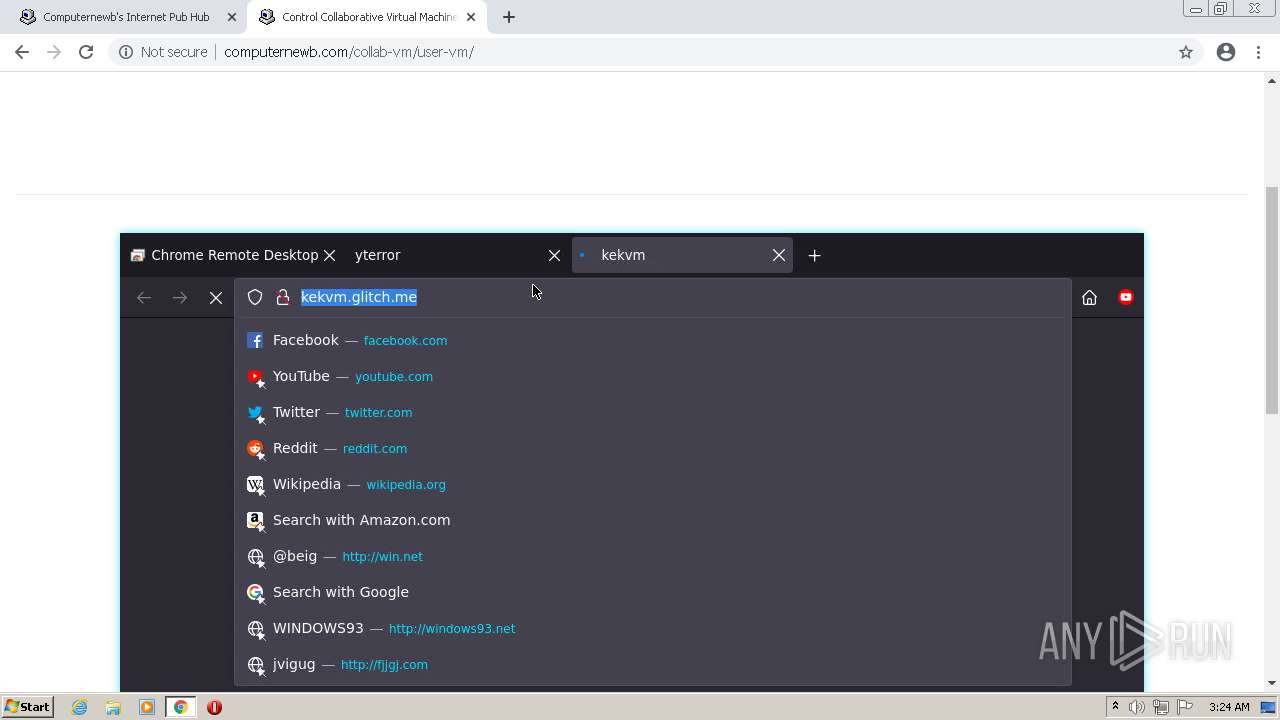Close the yterror tab in VM
1280x720 pixels.
click(554, 255)
